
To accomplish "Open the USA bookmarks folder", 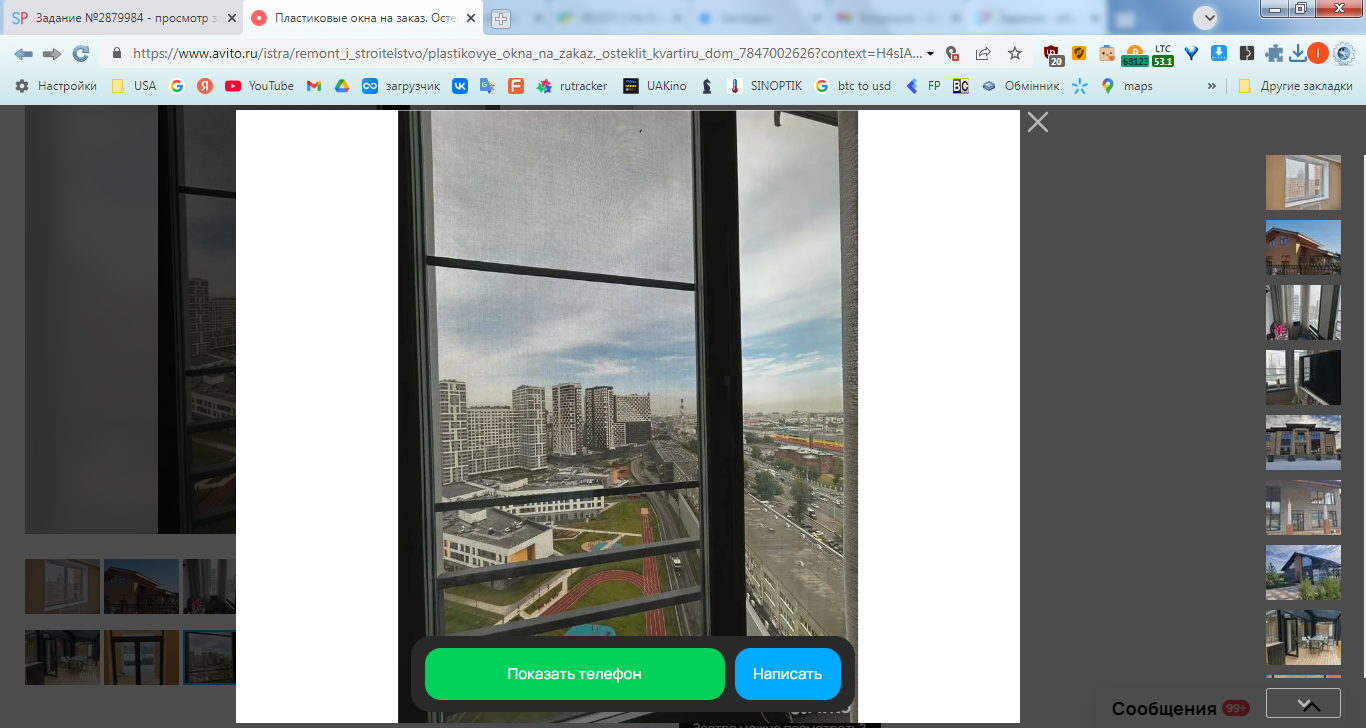I will coord(134,86).
